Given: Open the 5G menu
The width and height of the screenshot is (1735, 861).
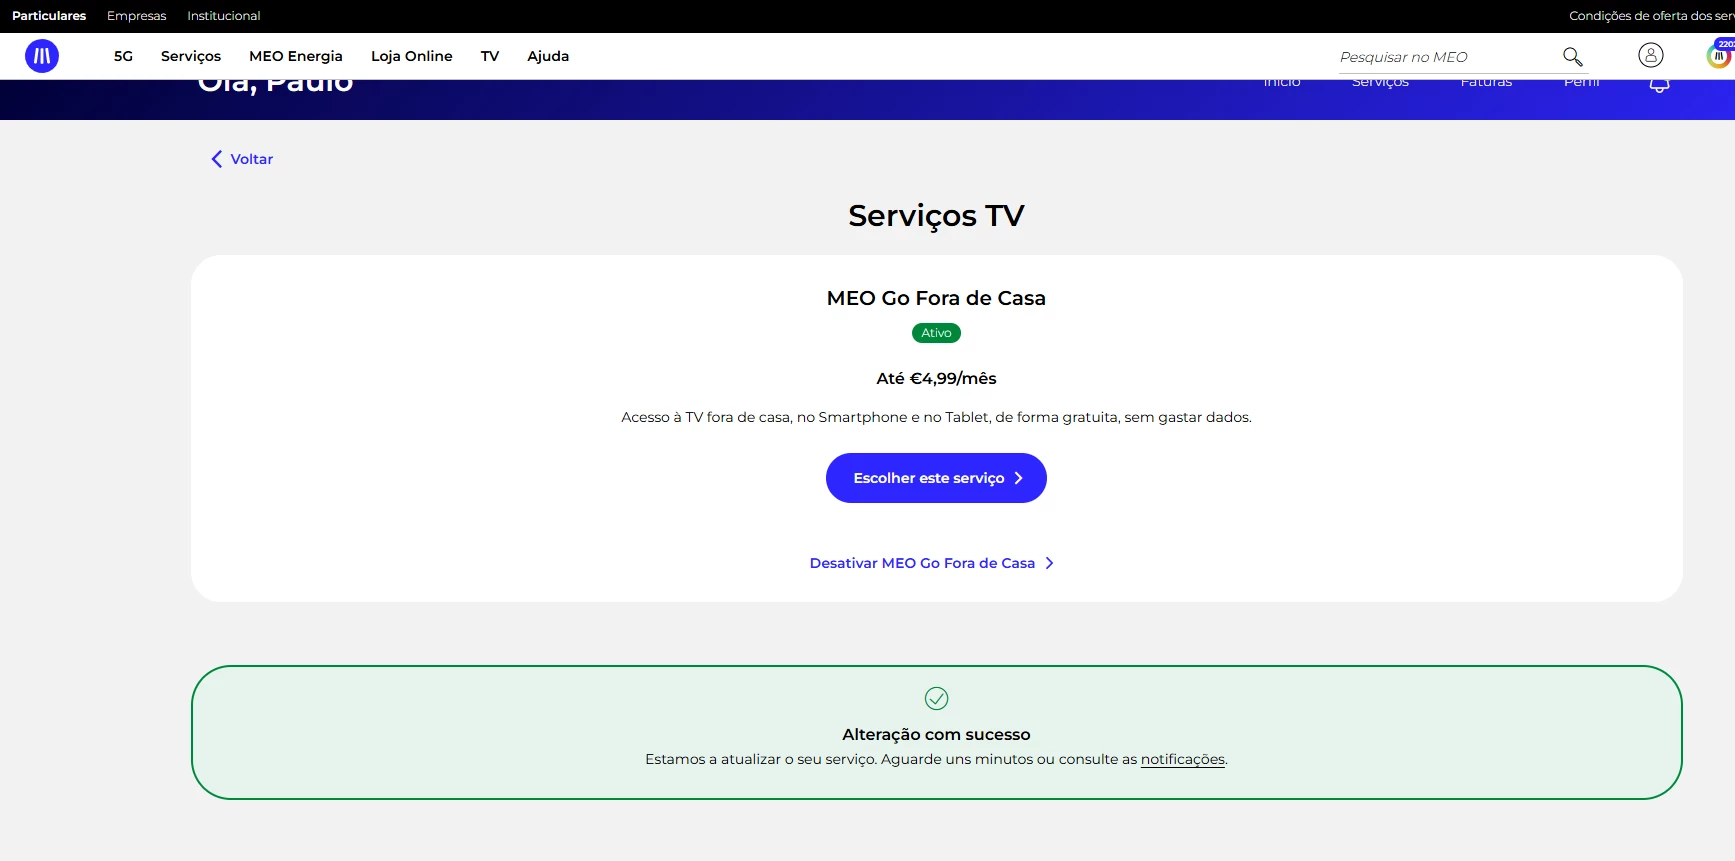Looking at the screenshot, I should point(123,56).
